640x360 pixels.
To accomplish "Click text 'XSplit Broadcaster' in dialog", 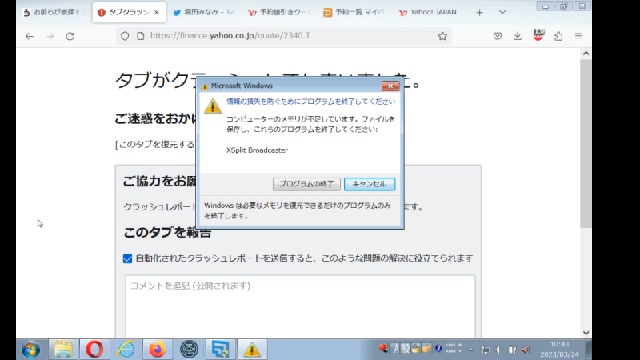I will pos(257,150).
